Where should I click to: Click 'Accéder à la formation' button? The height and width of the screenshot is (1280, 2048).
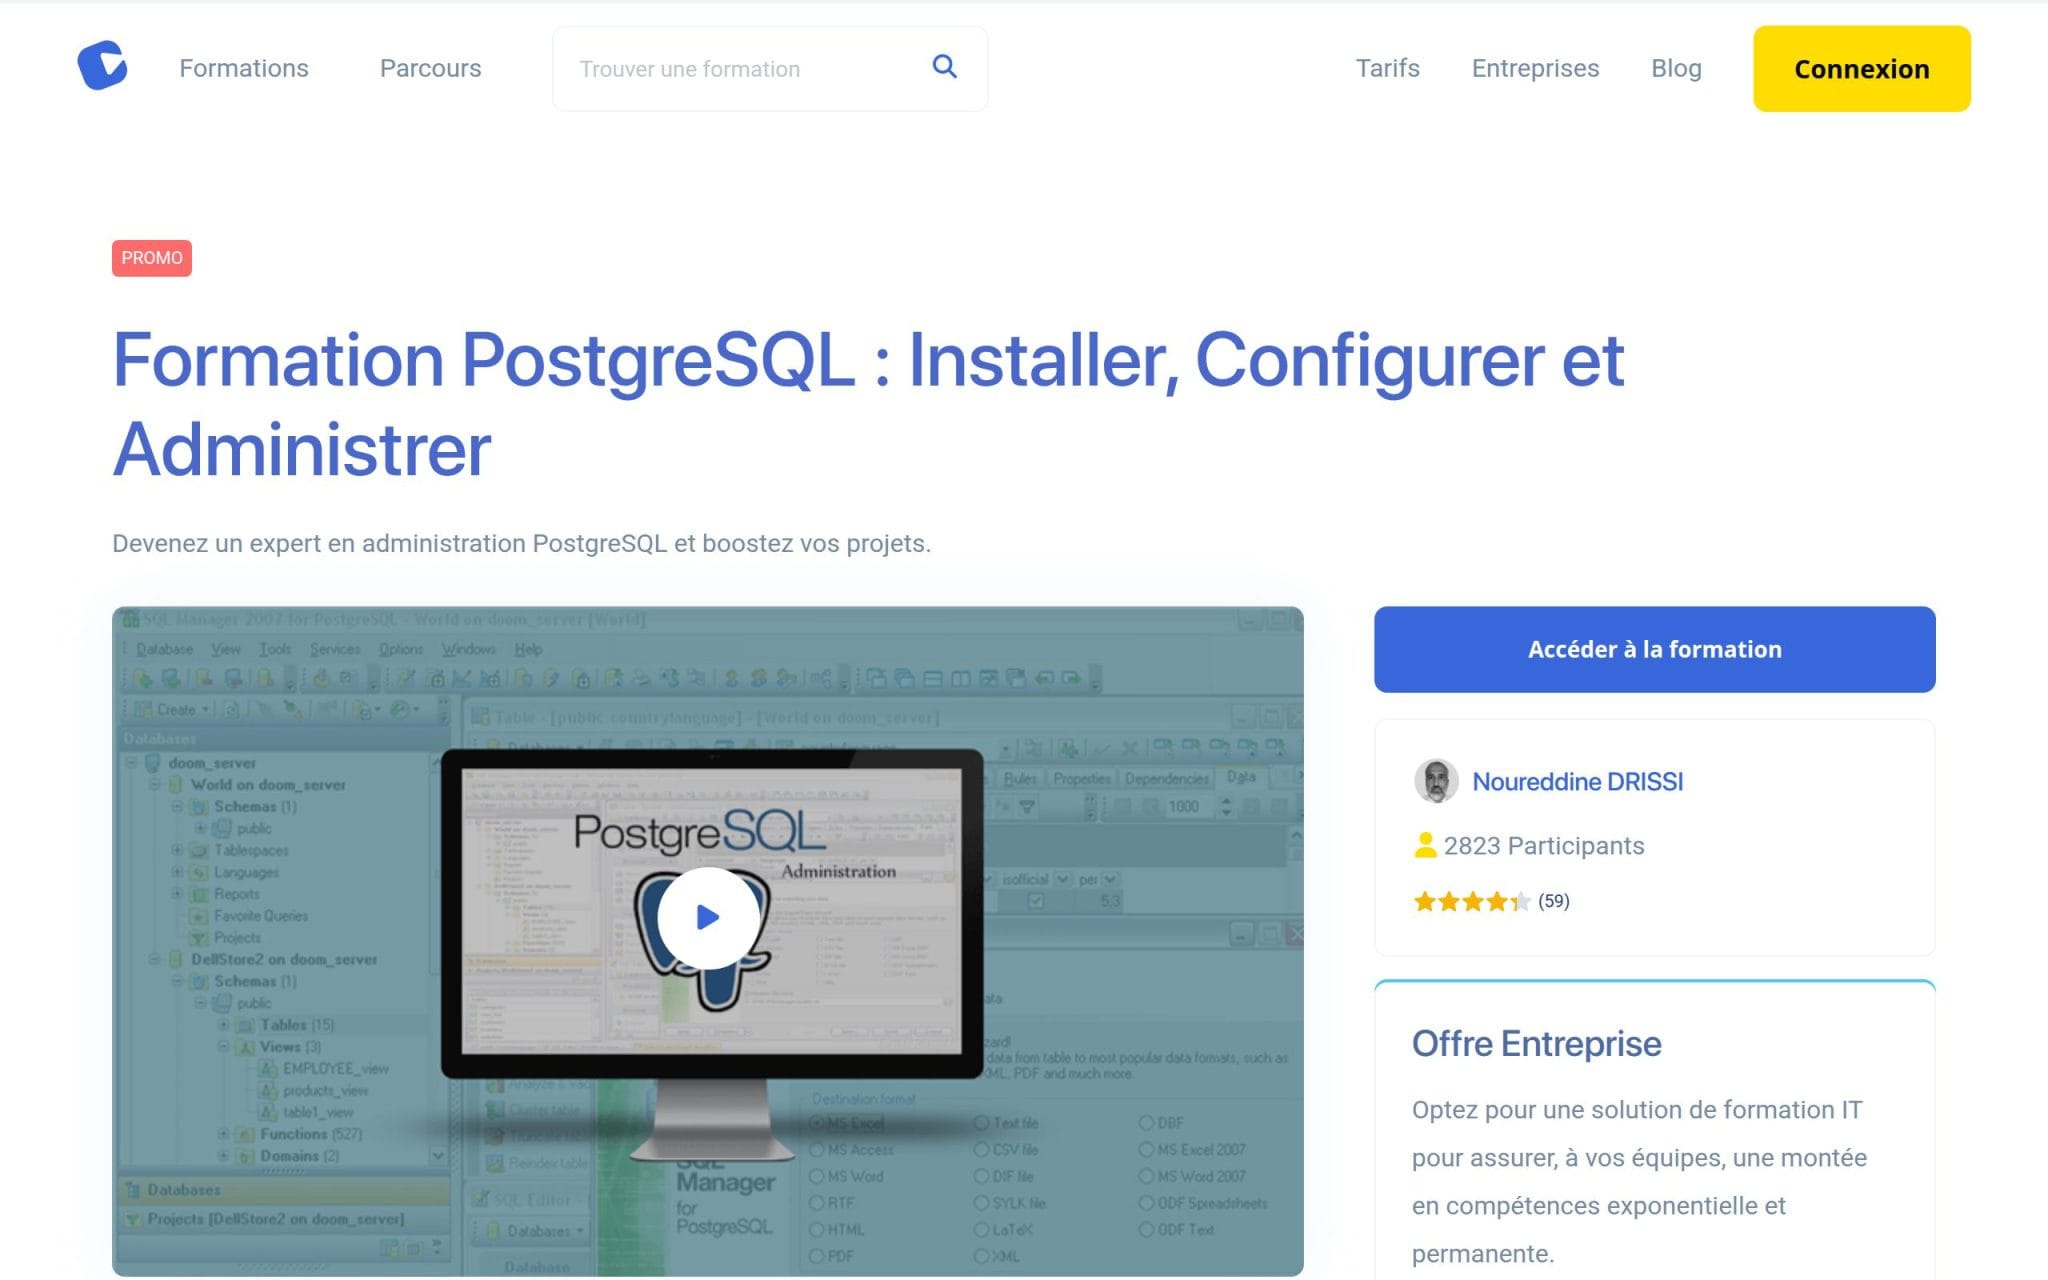[1654, 649]
